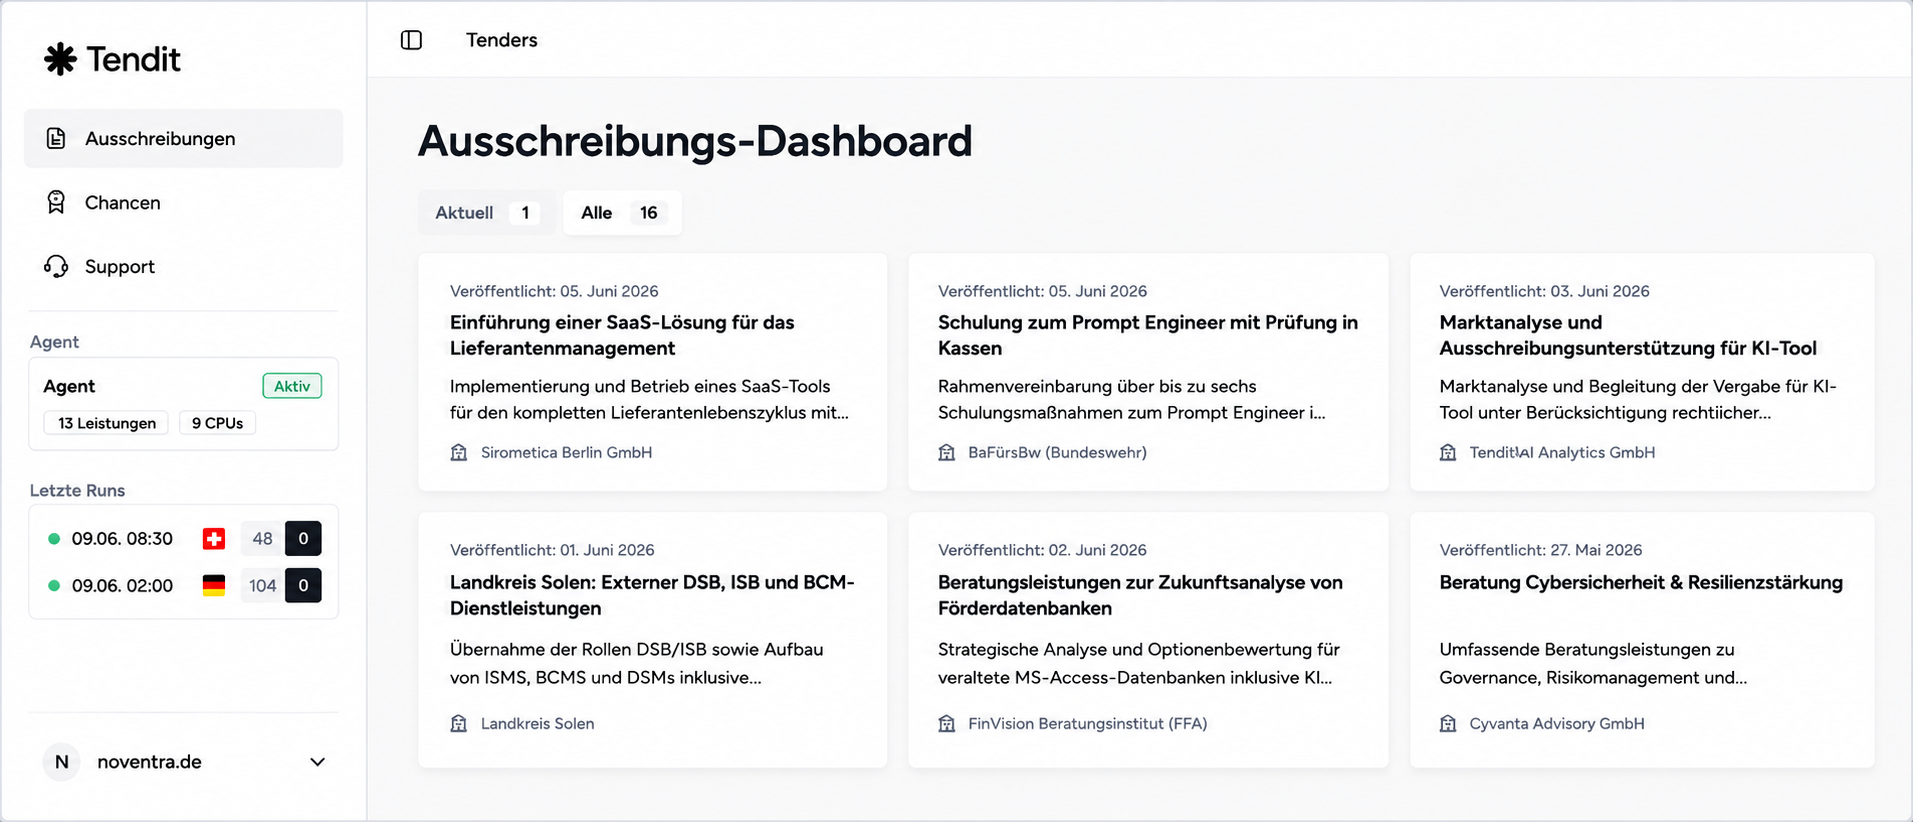Click date Veröffentlicht: 01. Juni 2026
This screenshot has height=822, width=1913.
click(x=552, y=550)
